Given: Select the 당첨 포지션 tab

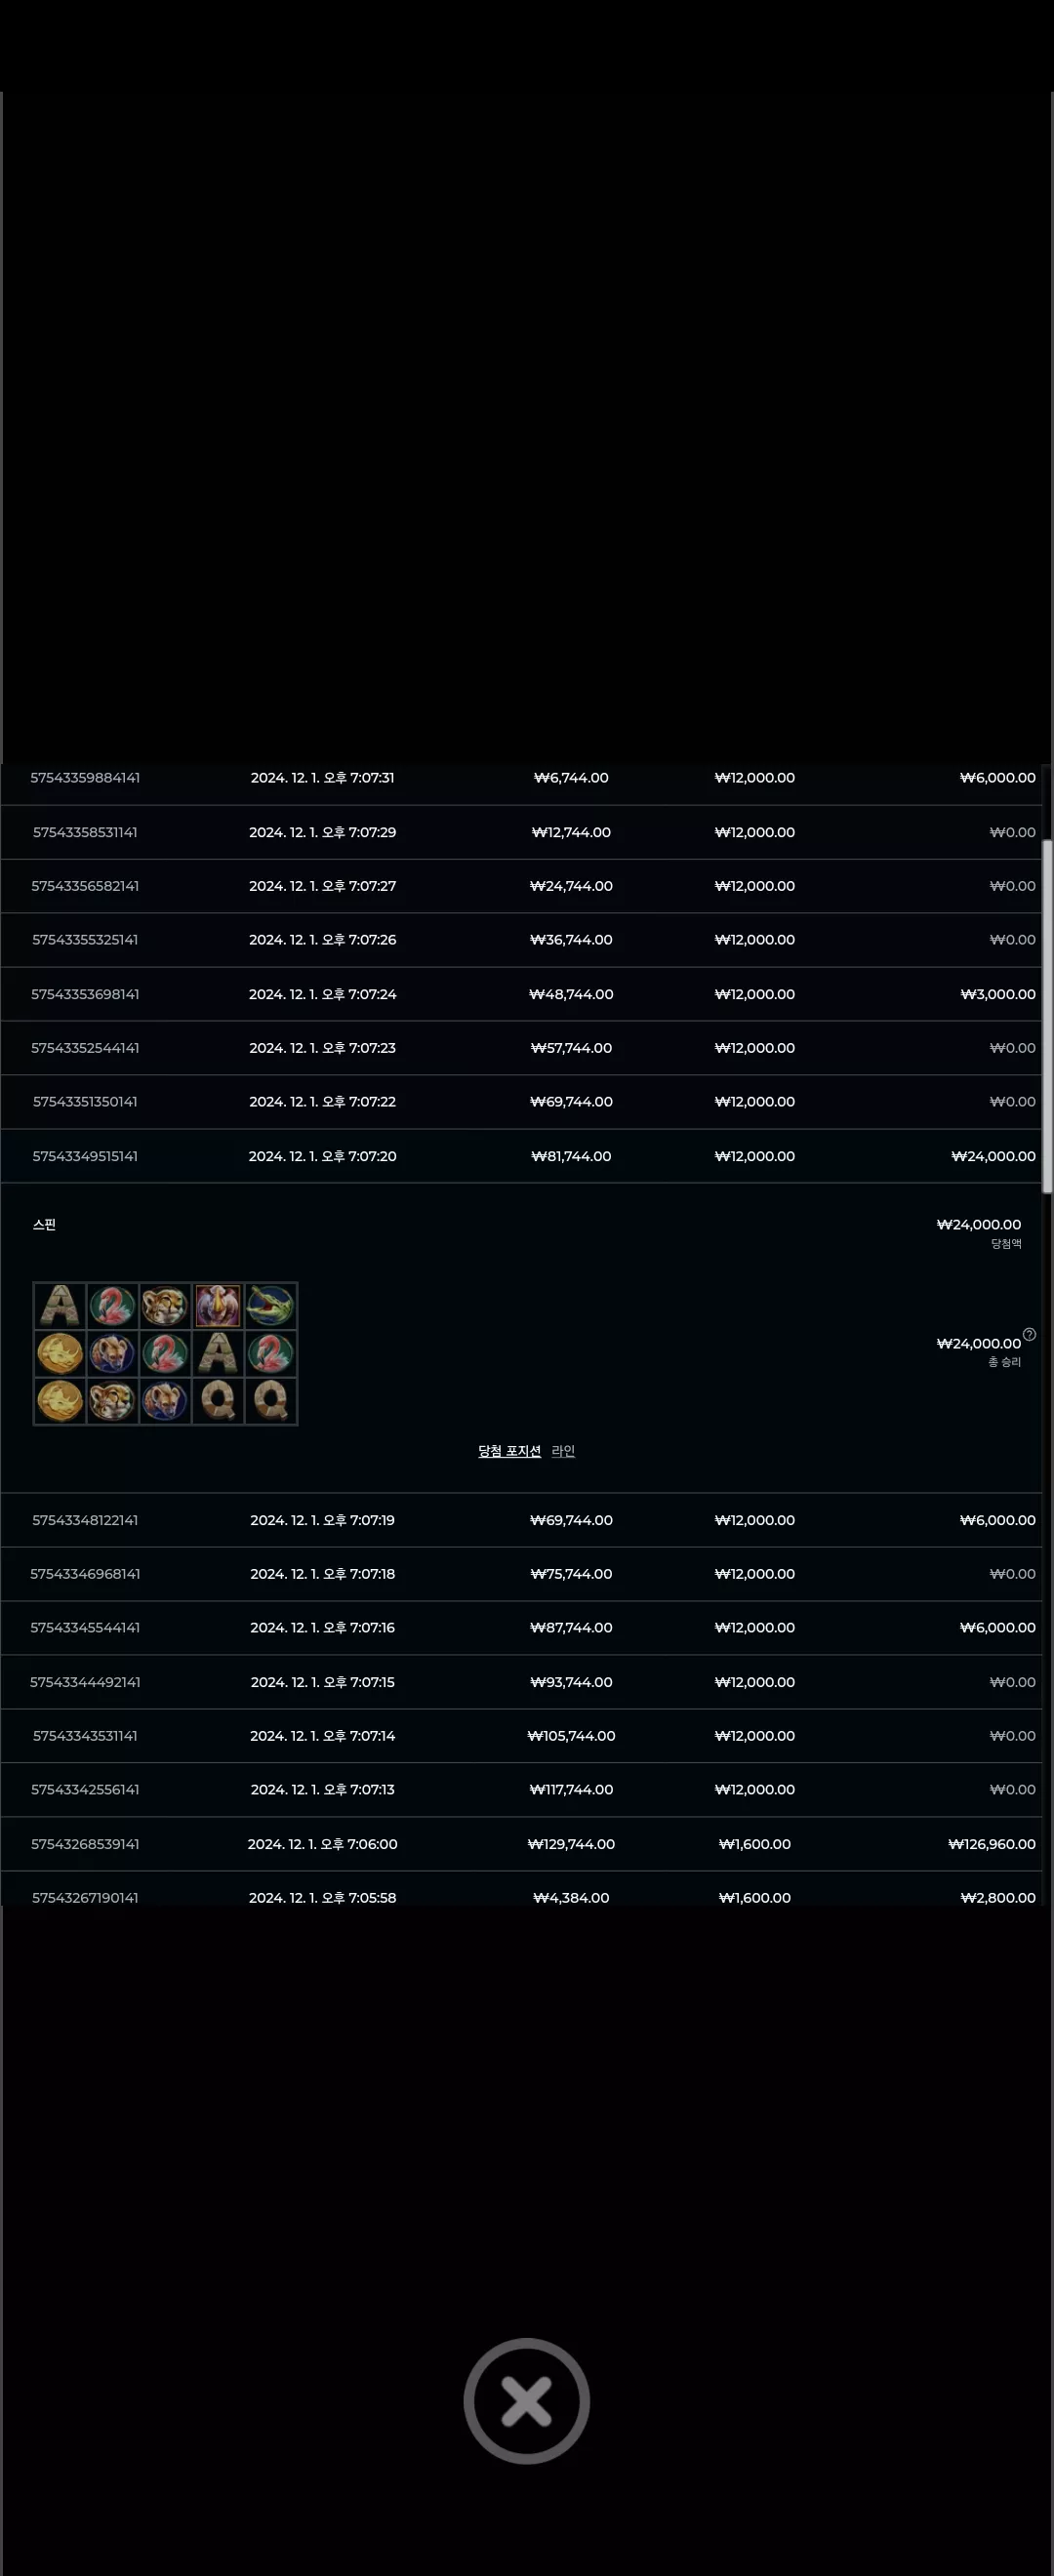Looking at the screenshot, I should [509, 1451].
